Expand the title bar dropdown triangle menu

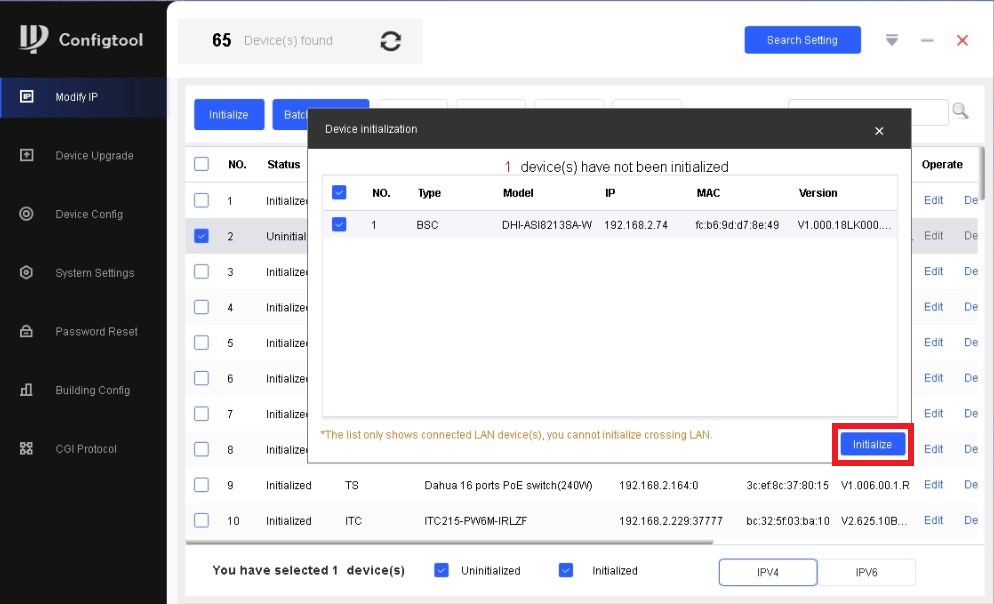[x=892, y=40]
